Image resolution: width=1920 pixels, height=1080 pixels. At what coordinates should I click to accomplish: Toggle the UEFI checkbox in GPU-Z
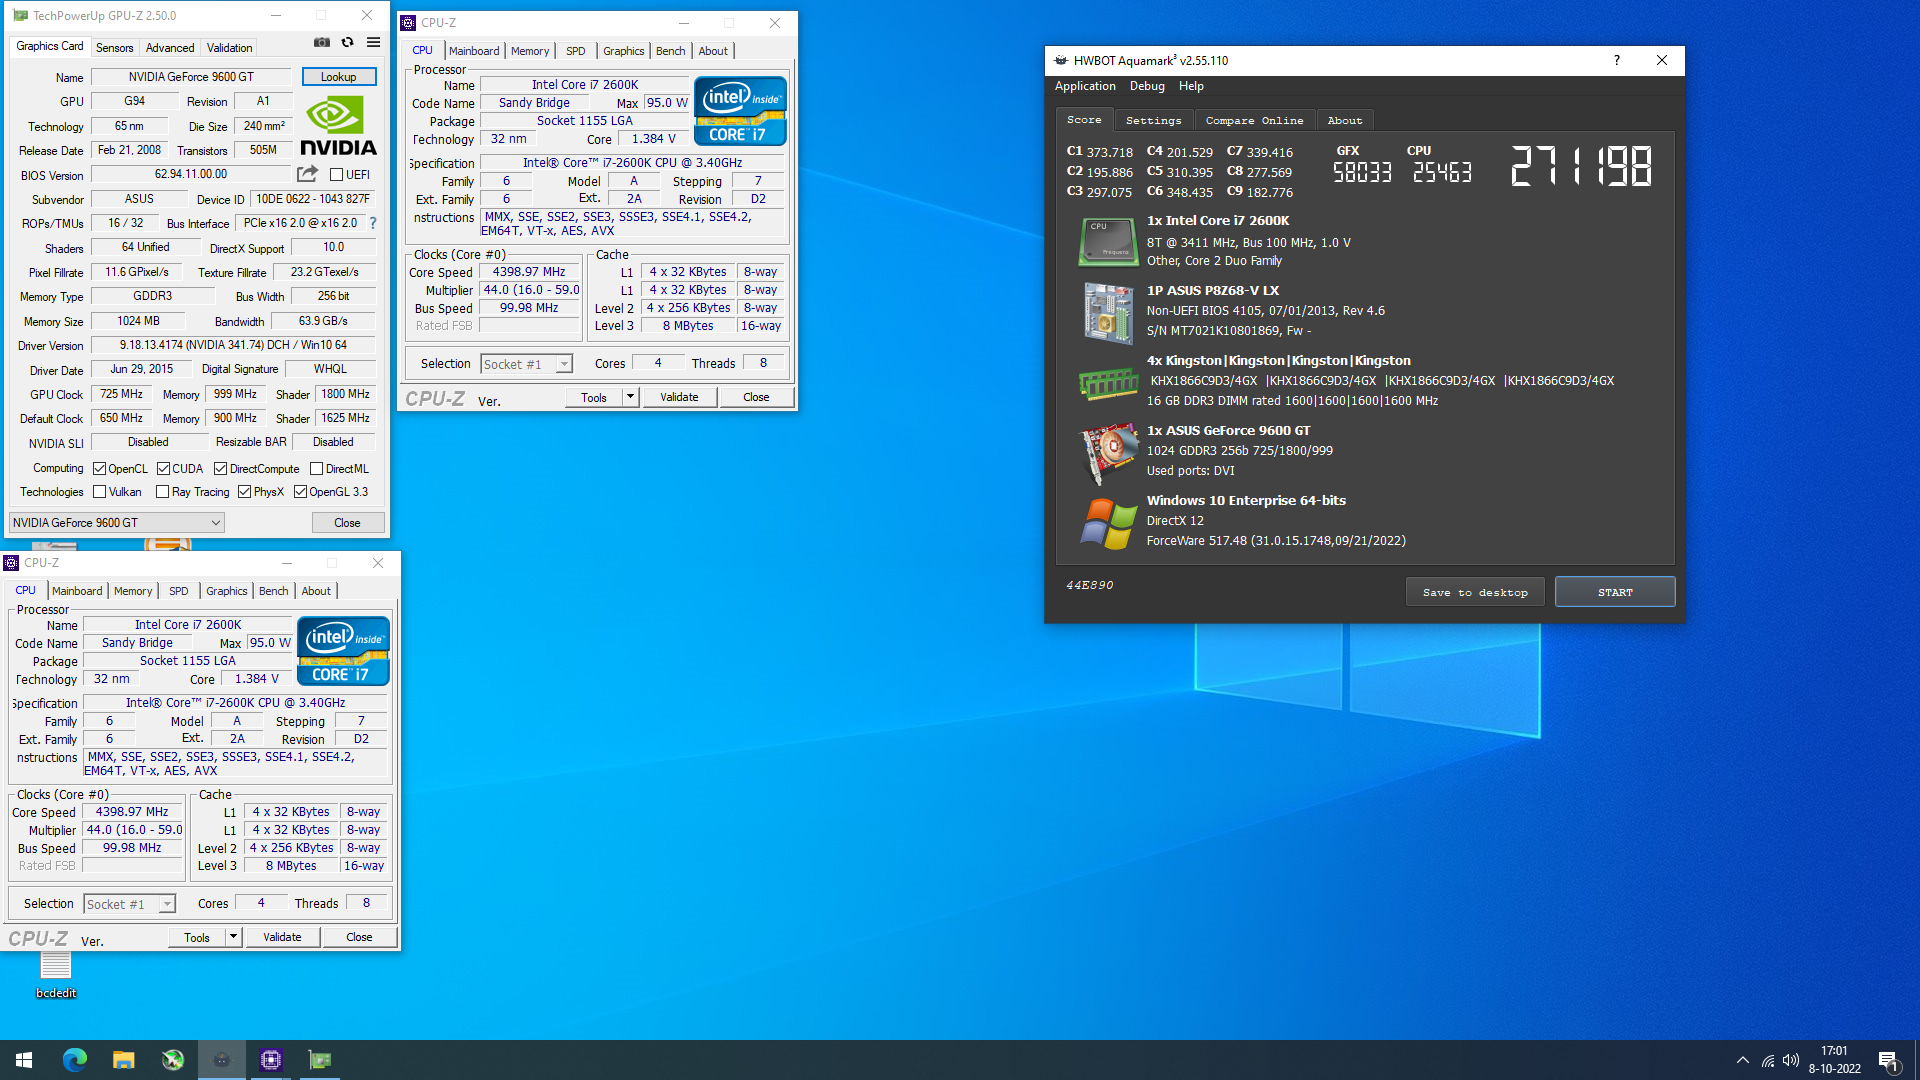click(x=337, y=174)
